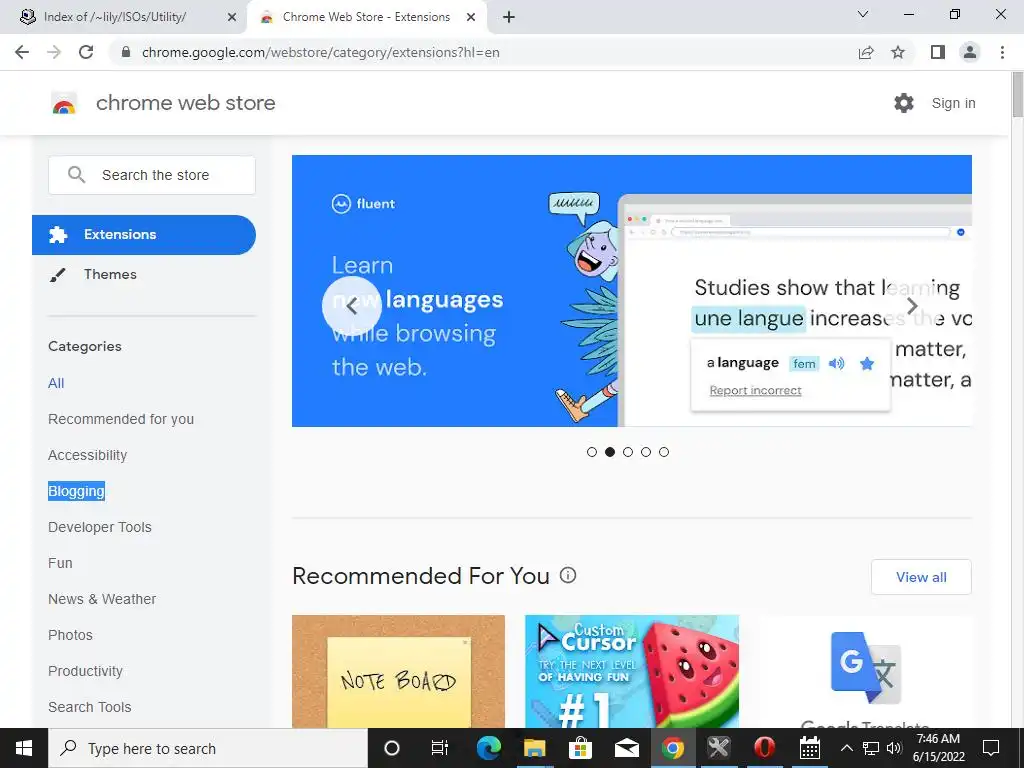This screenshot has width=1024, height=768.
Task: Open News & Weather category
Action: (102, 599)
